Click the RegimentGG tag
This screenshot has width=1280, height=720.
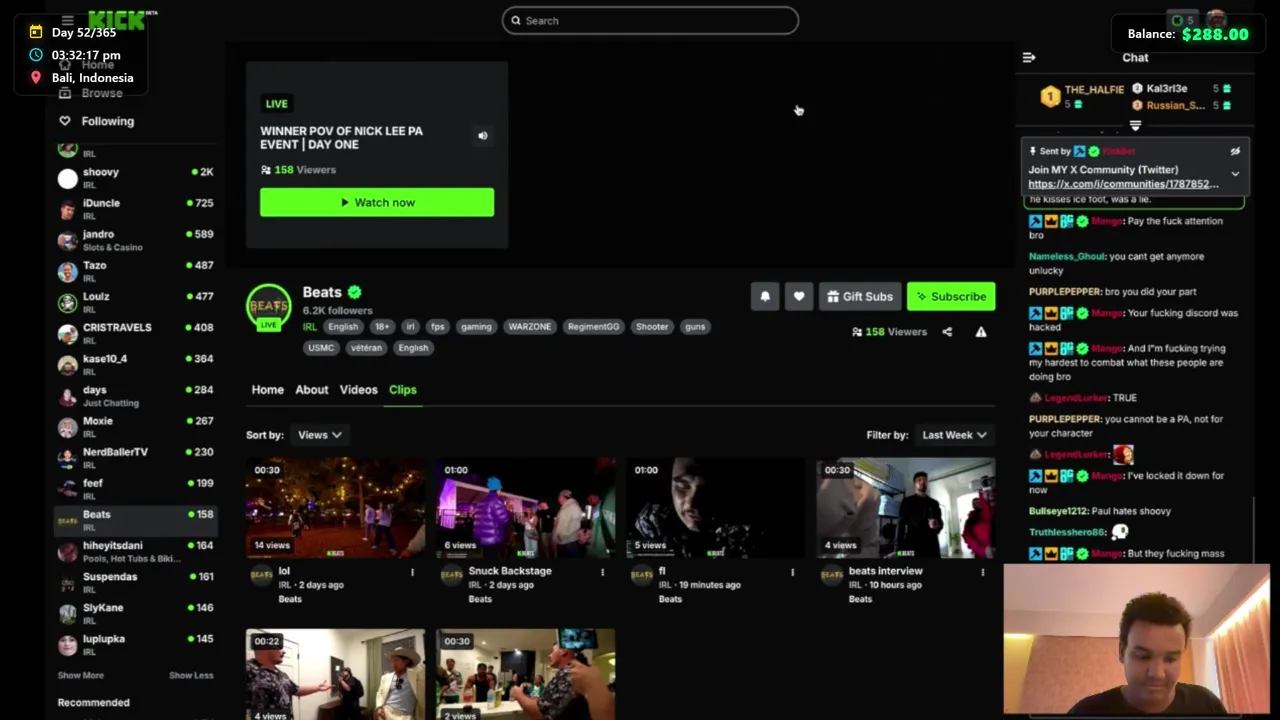593,327
